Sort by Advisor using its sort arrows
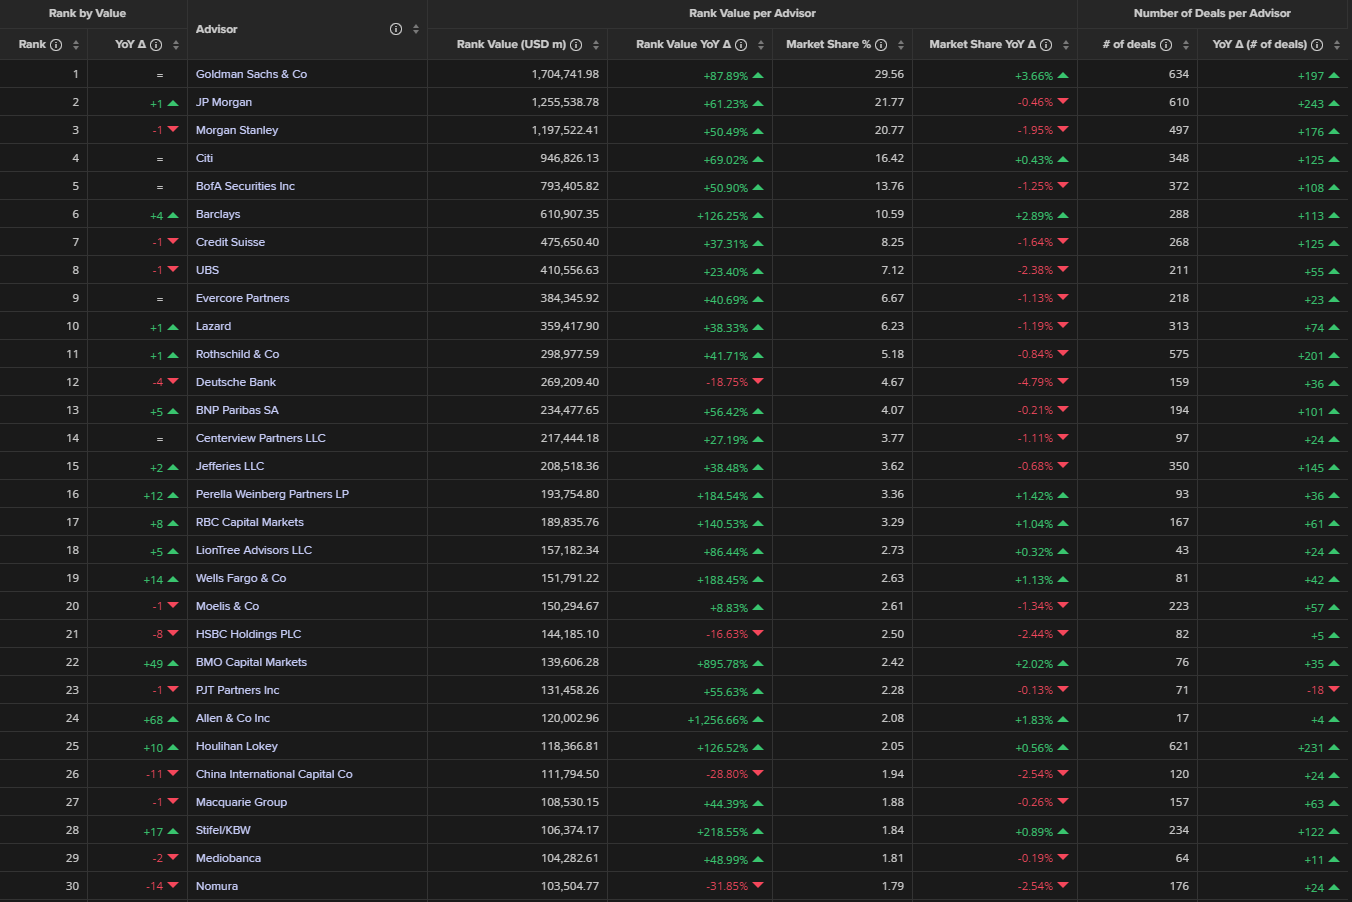Screen dimensions: 1352x902 (x=416, y=29)
